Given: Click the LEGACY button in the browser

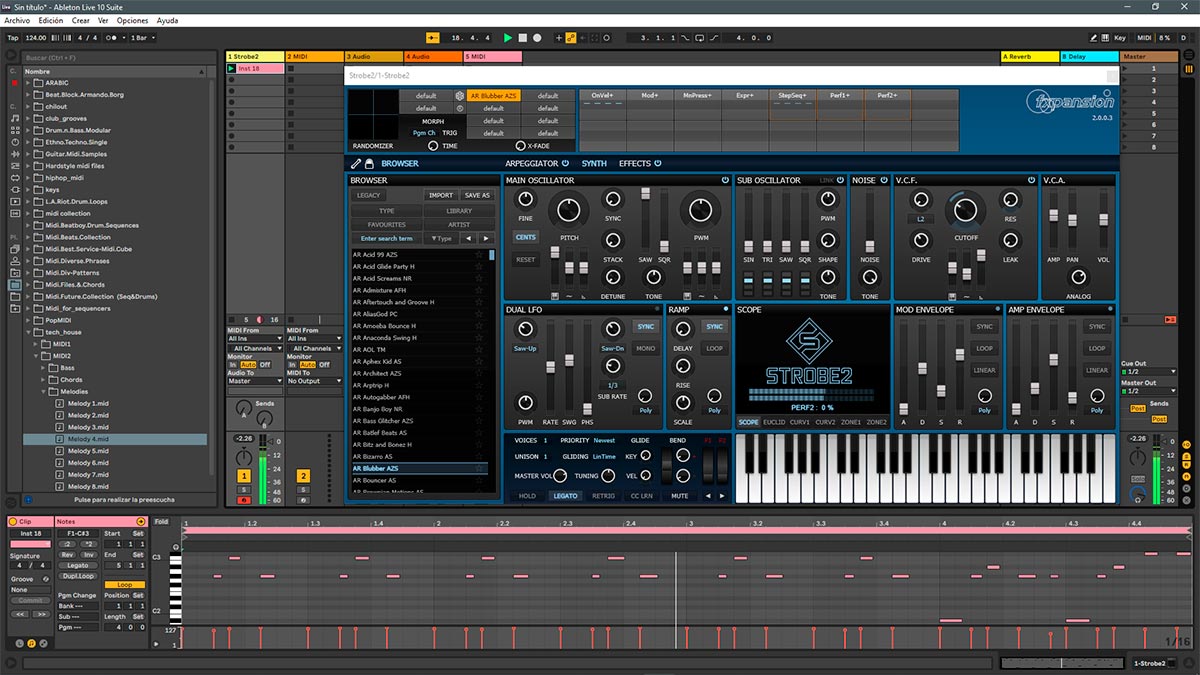Looking at the screenshot, I should 368,195.
